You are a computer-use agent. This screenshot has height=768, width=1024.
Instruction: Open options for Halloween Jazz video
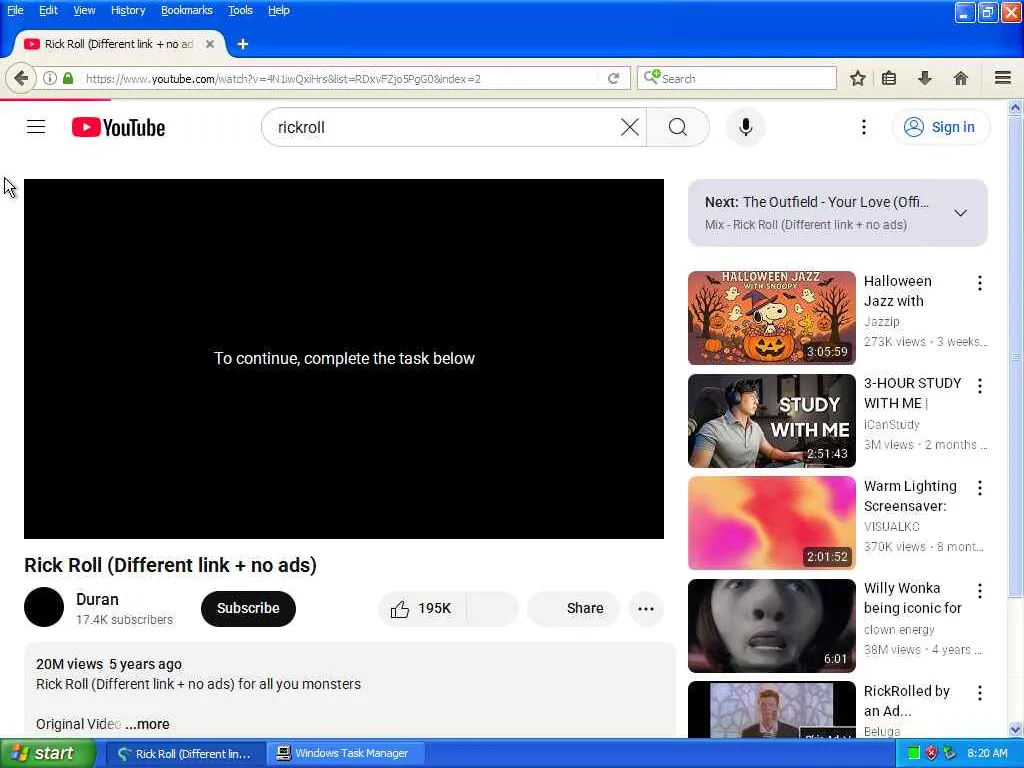[980, 283]
